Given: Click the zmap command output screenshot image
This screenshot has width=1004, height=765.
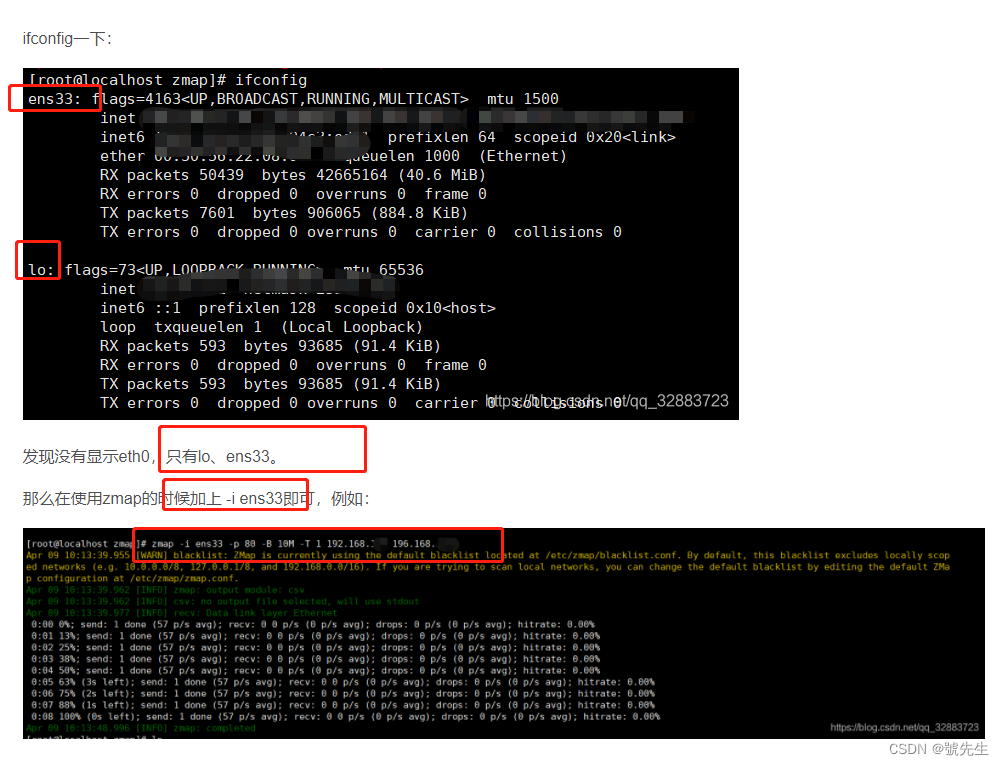Looking at the screenshot, I should [x=503, y=633].
